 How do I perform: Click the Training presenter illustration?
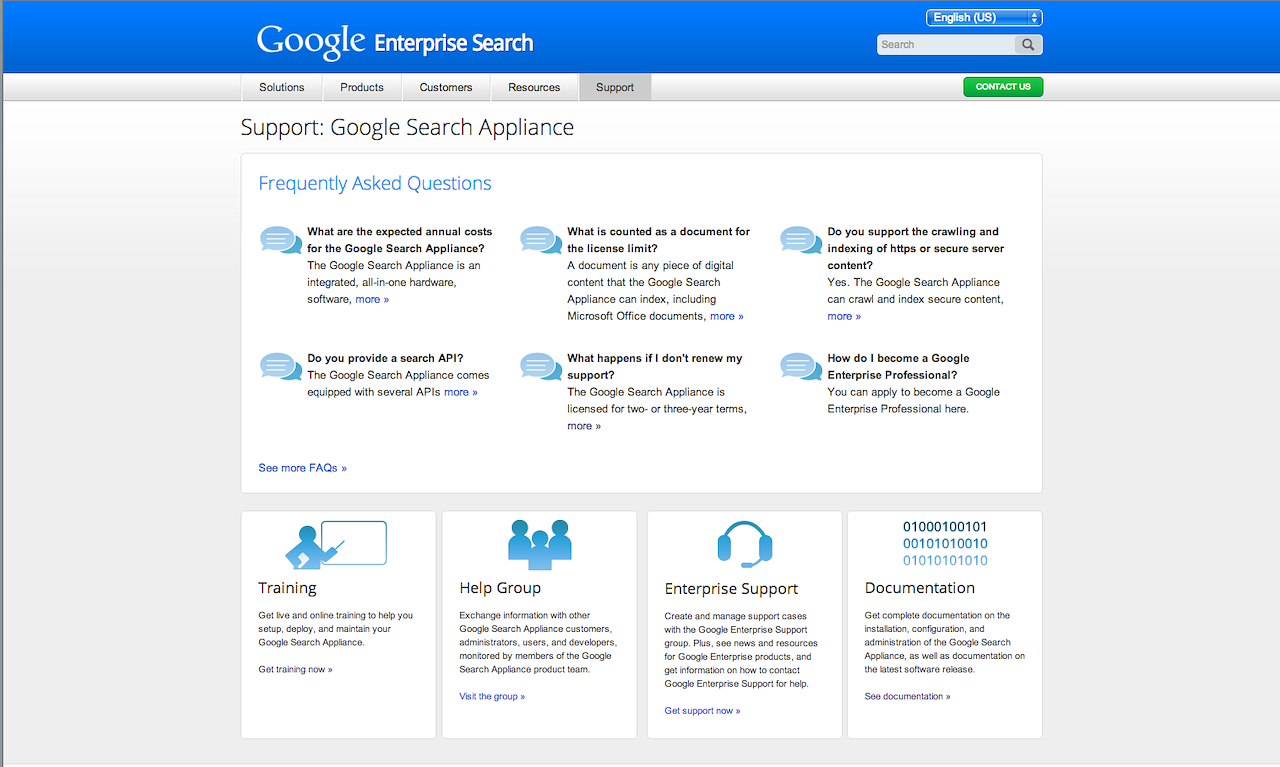coord(336,545)
